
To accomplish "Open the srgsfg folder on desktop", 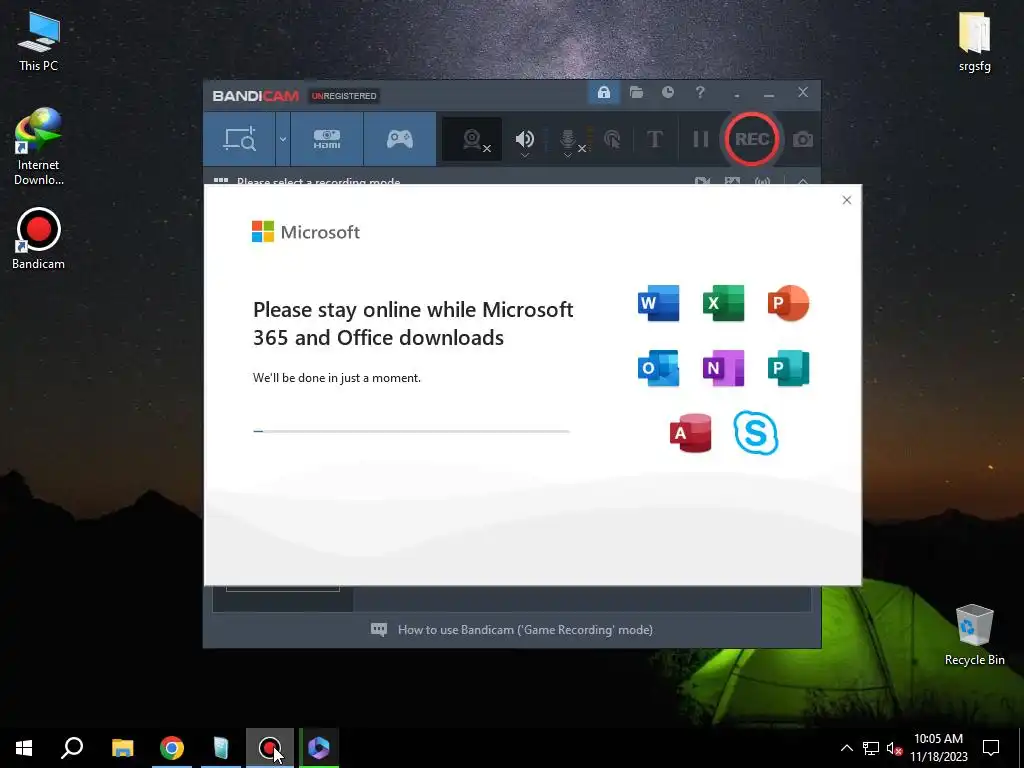I will coord(974,42).
